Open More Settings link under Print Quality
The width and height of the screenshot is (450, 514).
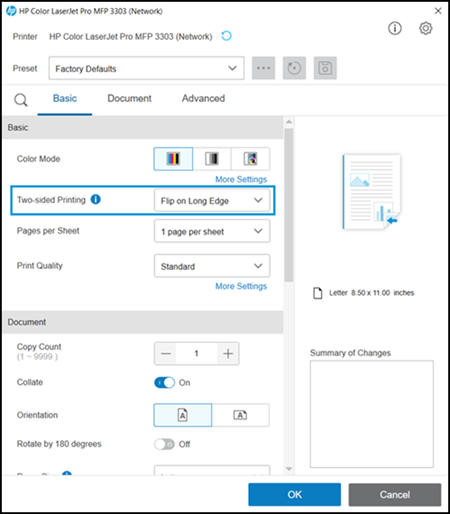[241, 286]
